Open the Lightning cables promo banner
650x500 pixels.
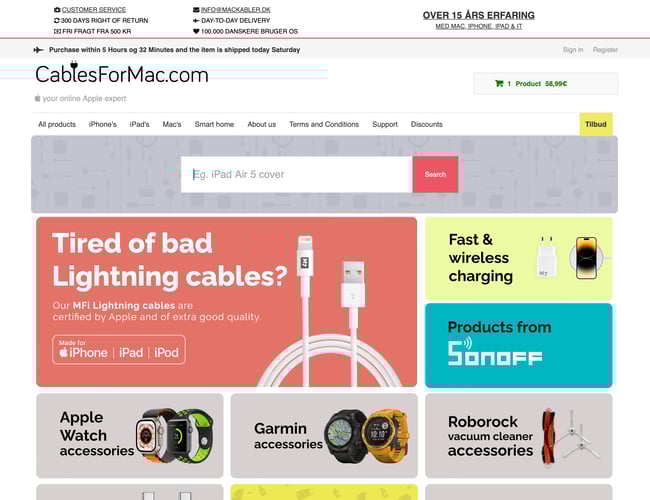click(226, 302)
